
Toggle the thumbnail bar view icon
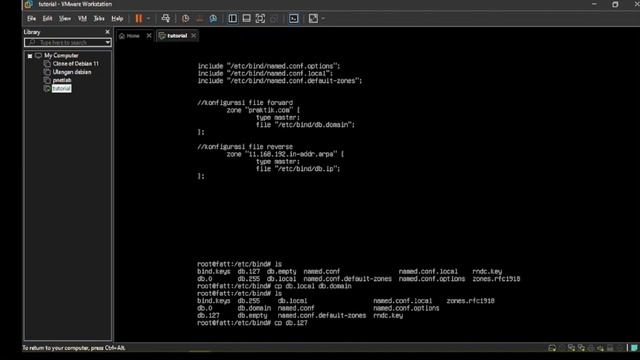(x=246, y=18)
